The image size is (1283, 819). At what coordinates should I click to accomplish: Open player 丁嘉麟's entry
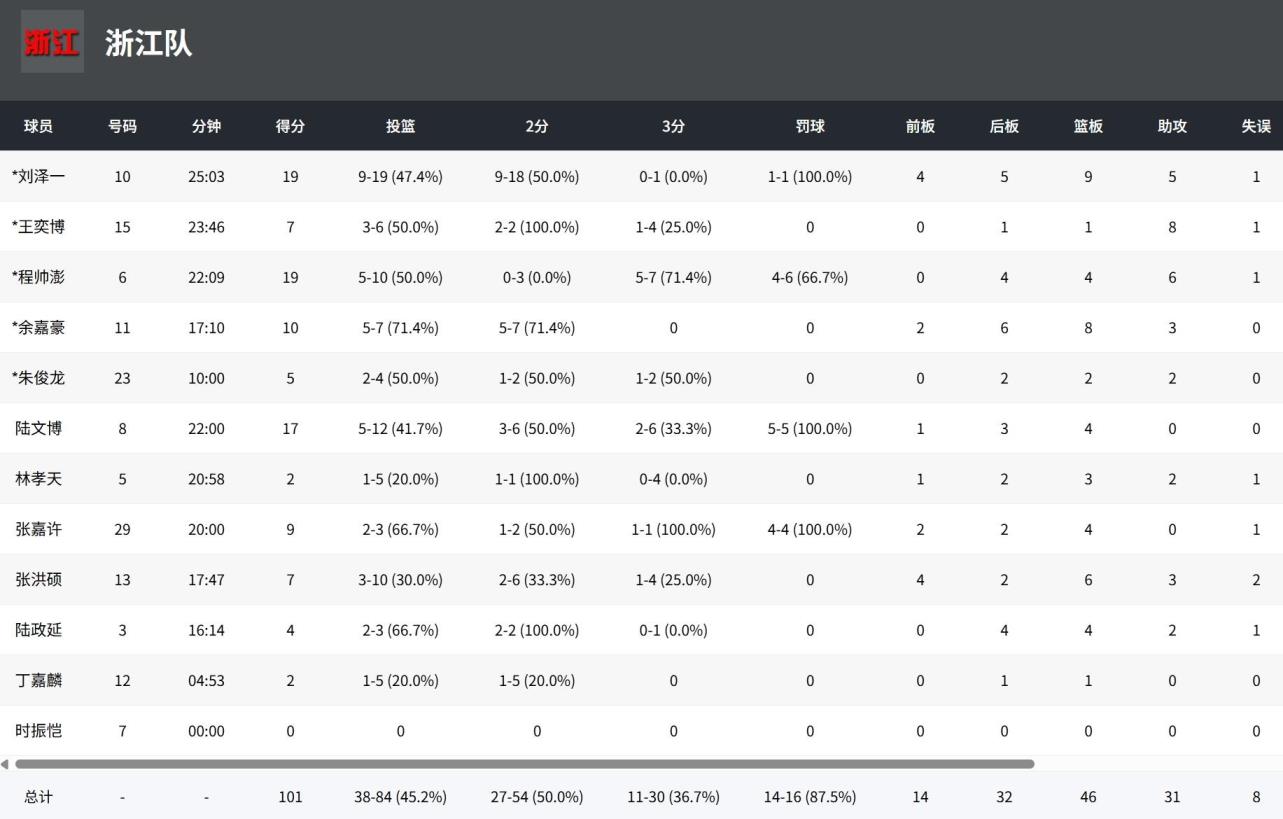[39, 680]
